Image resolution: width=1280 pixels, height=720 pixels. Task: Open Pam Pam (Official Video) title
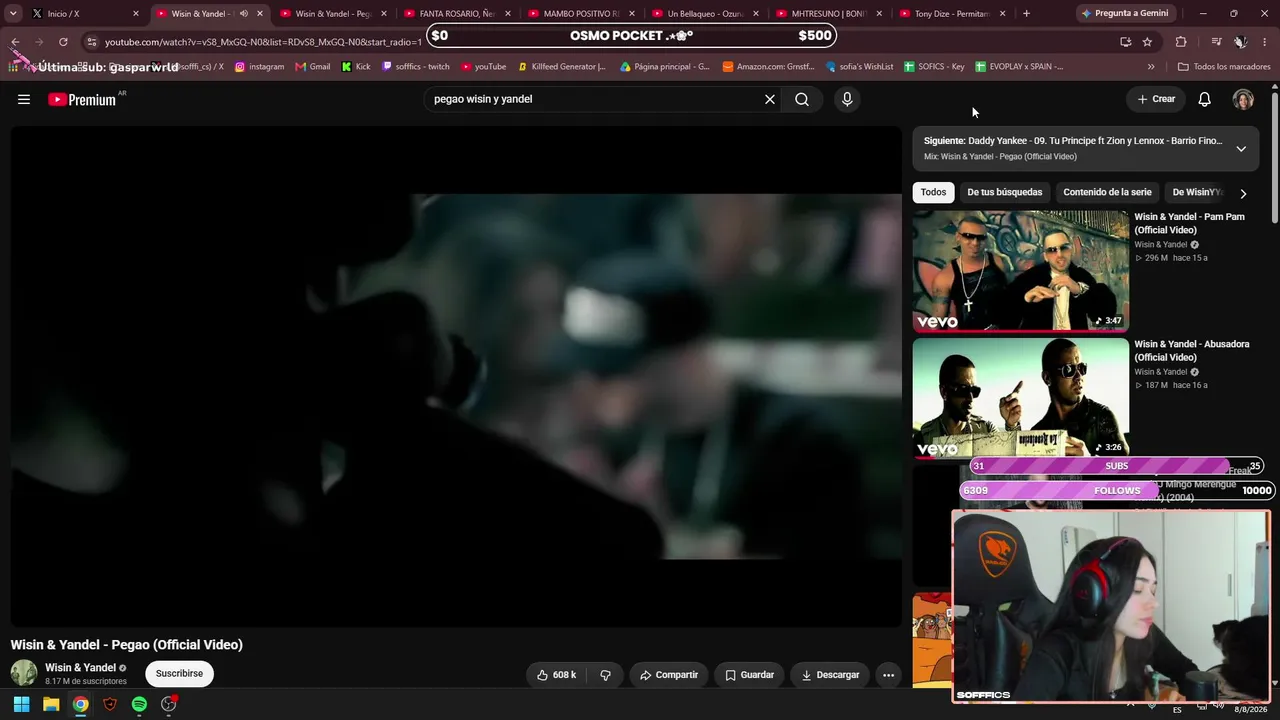[x=1189, y=223]
